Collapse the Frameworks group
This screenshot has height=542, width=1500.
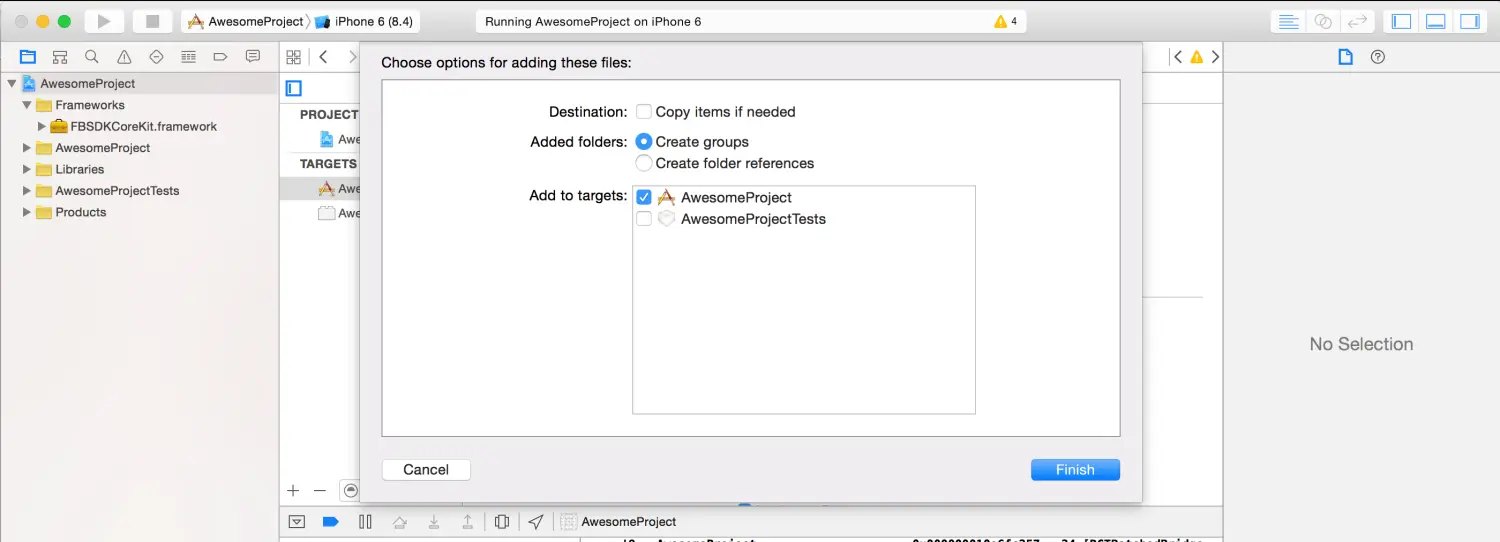click(x=27, y=105)
